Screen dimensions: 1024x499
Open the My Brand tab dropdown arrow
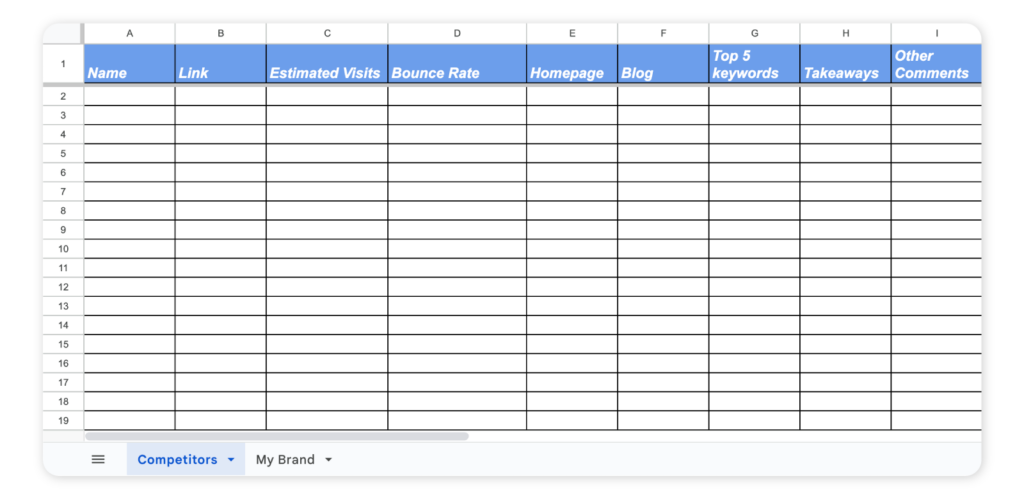coord(328,460)
